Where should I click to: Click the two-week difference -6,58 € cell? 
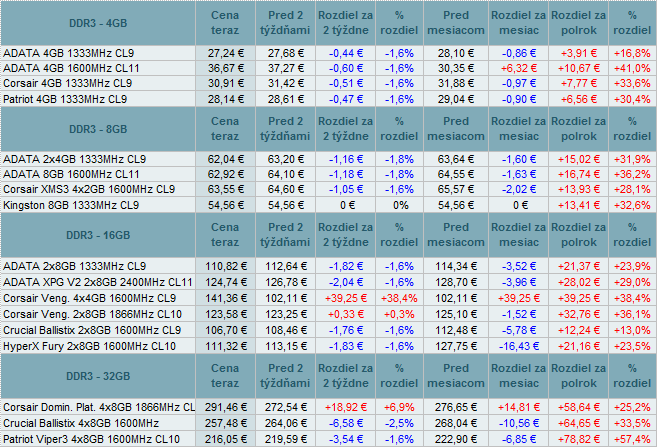[346, 423]
